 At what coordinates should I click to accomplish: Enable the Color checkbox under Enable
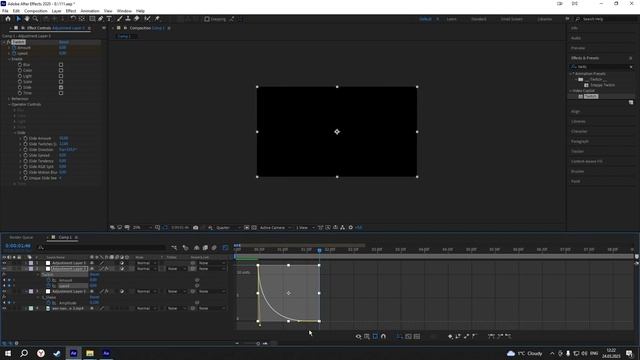click(x=61, y=70)
